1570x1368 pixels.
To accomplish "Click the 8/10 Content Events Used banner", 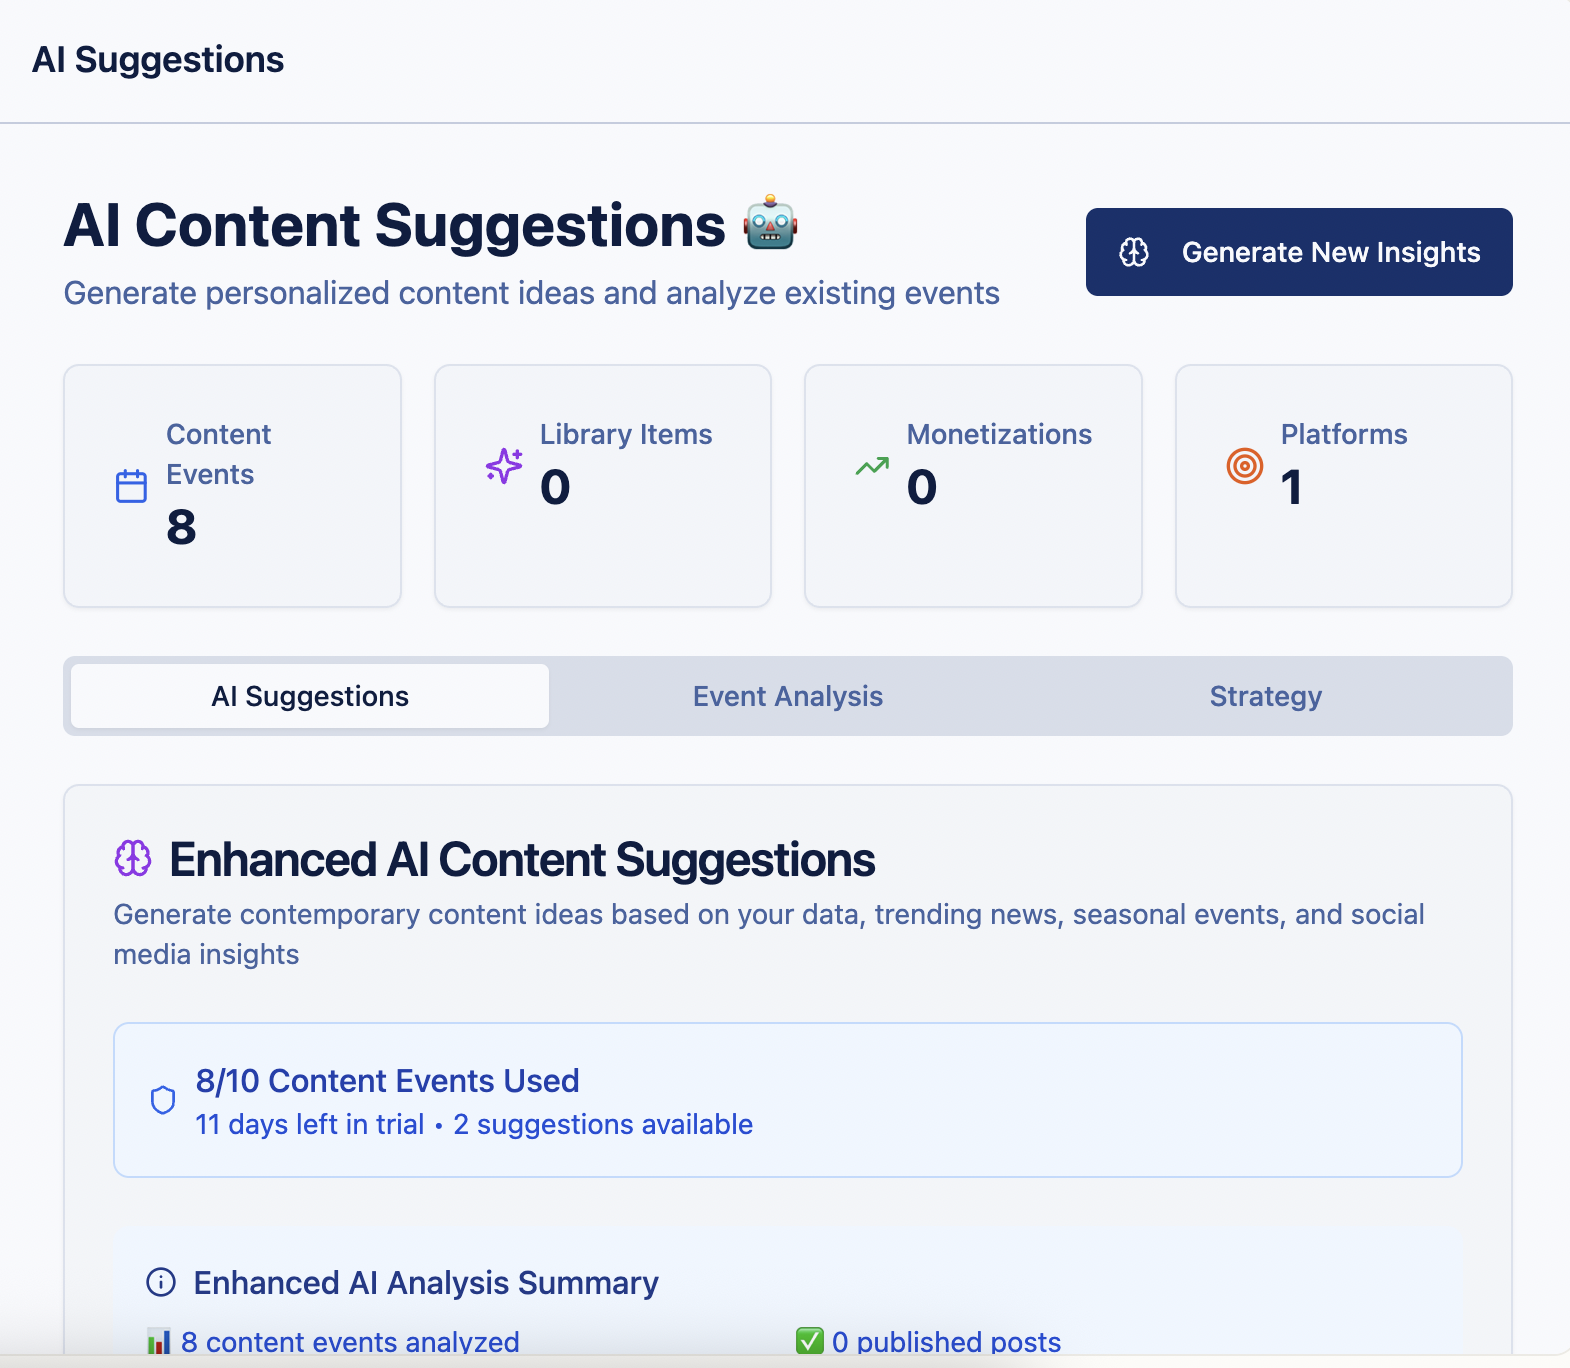I will [787, 1100].
